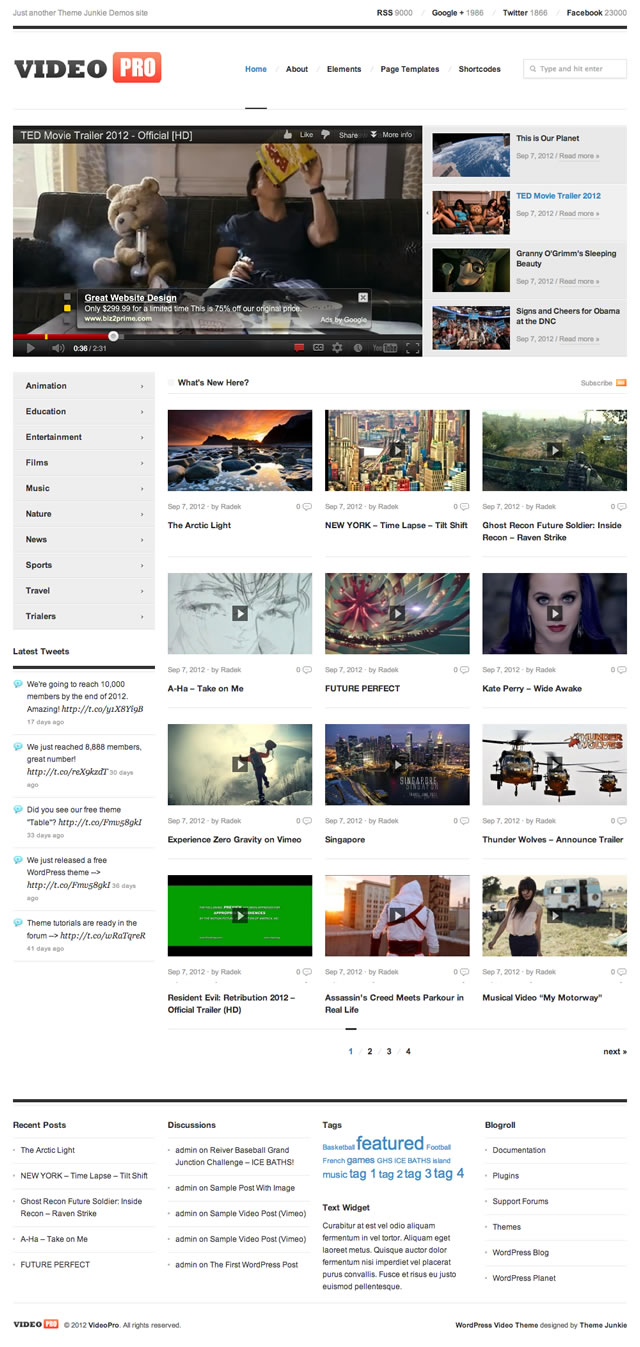
Task: Play Assassin's Creed Meets Parkour thumbnail
Action: tap(397, 915)
